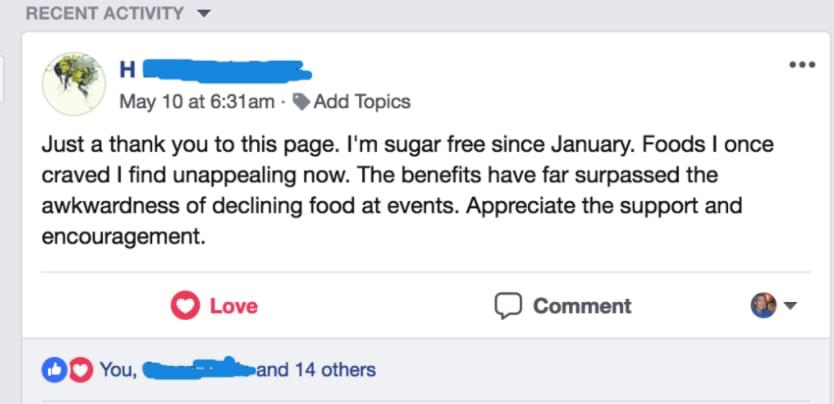This screenshot has height=404, width=834.
Task: Open the red heart reaction in reactions summary
Action: pos(80,369)
